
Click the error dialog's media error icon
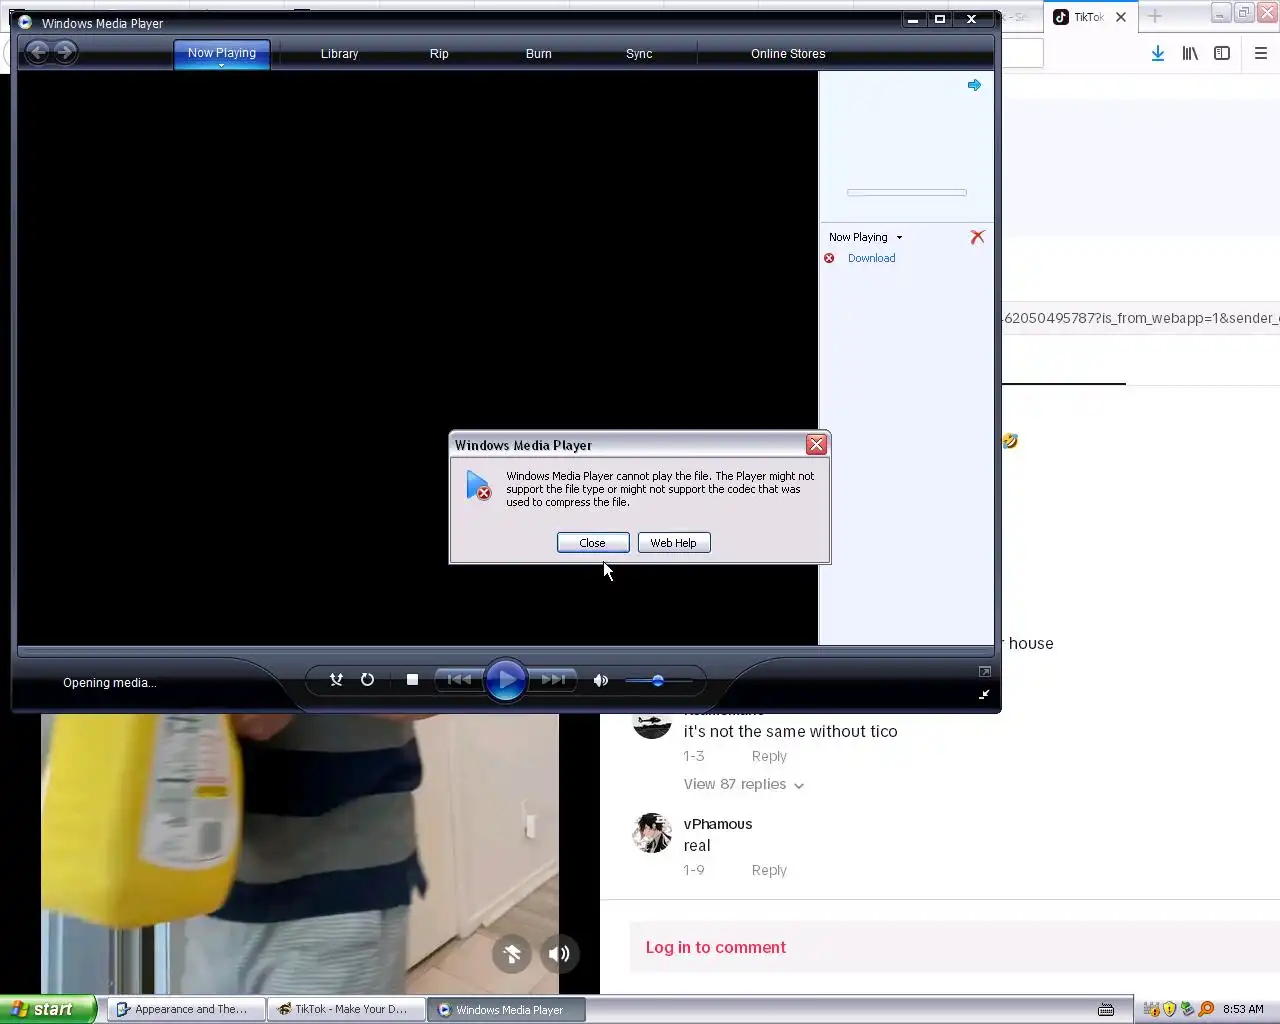point(479,486)
